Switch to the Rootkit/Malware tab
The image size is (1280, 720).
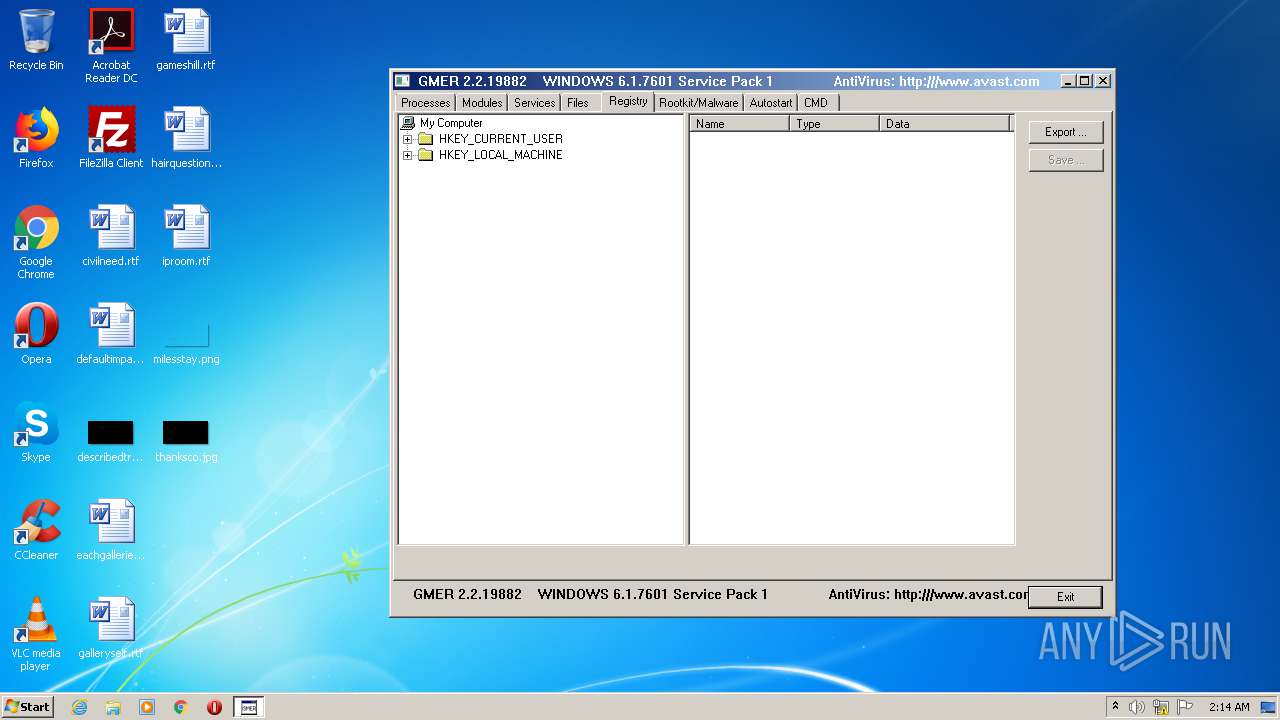[x=699, y=103]
